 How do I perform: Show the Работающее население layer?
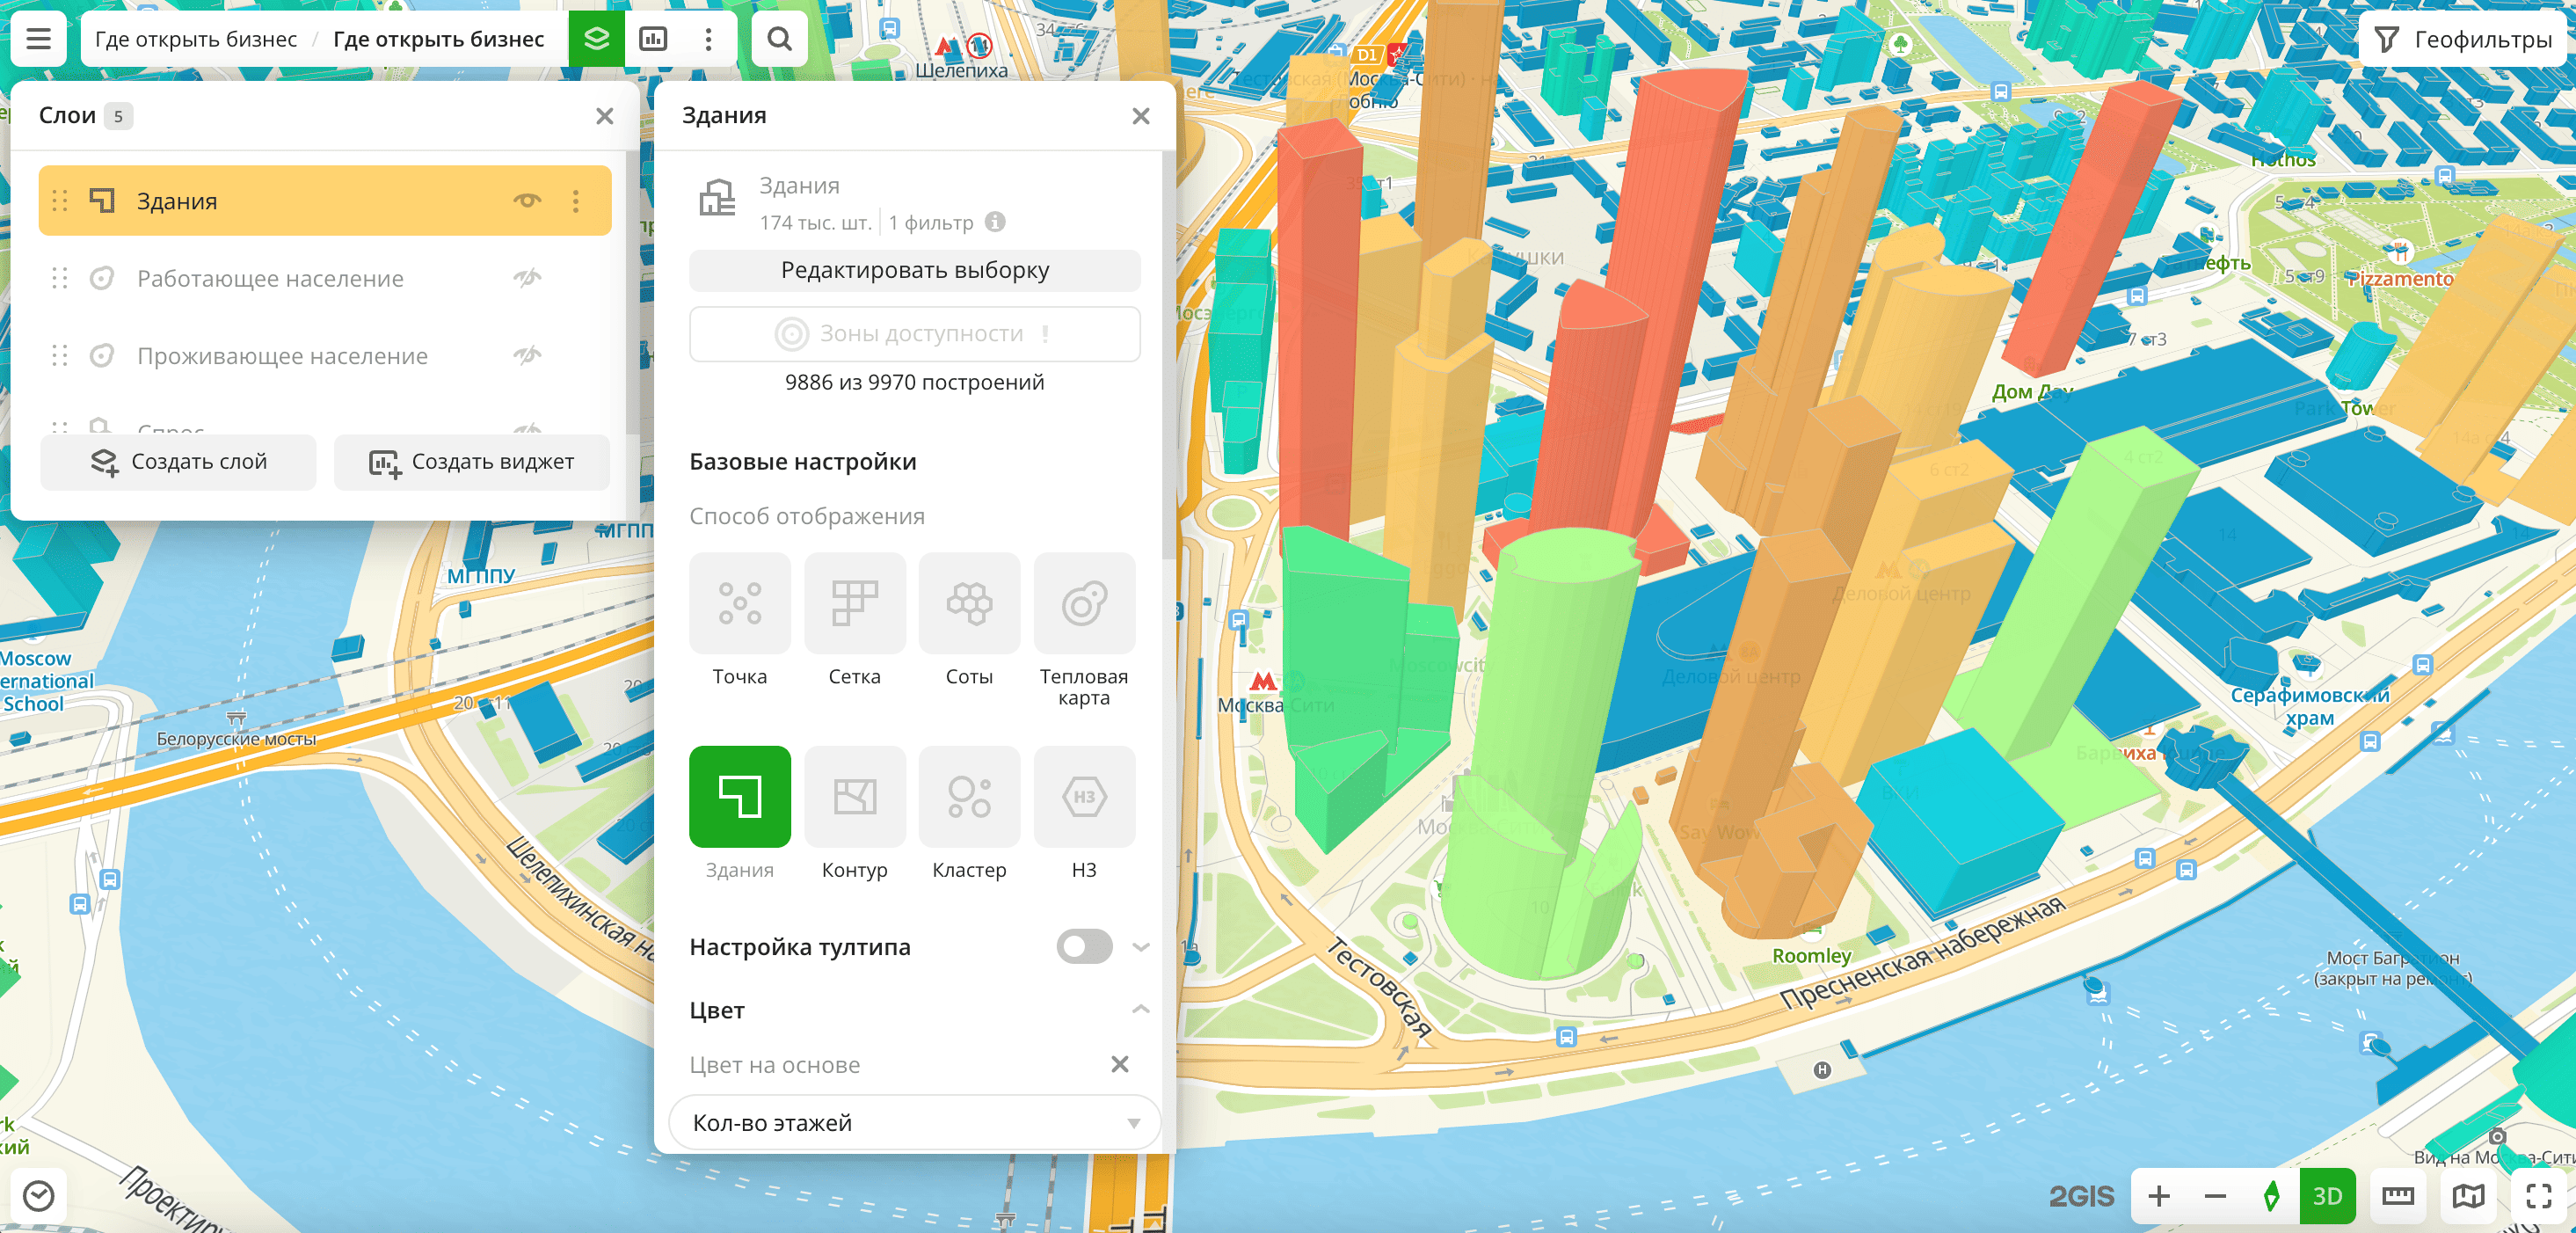click(527, 278)
